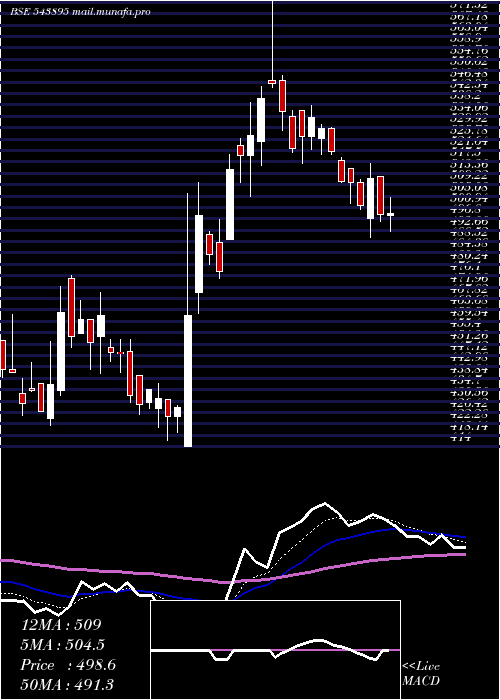The height and width of the screenshot is (700, 500).
Task: Click the <<Live MACD label
Action: (x=421, y=674)
